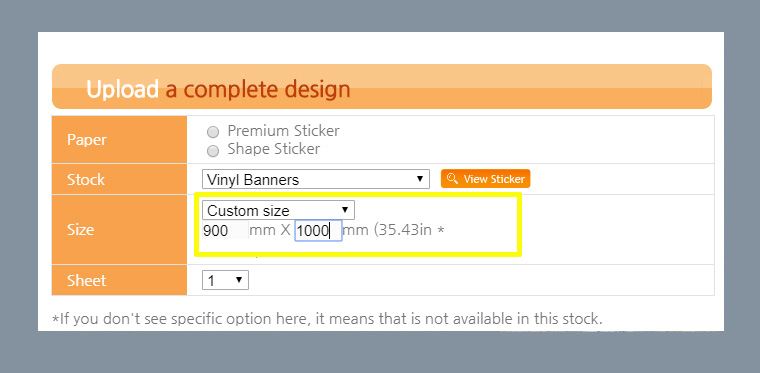
Task: Focus the height field containing 1000
Action: pyautogui.click(x=318, y=231)
